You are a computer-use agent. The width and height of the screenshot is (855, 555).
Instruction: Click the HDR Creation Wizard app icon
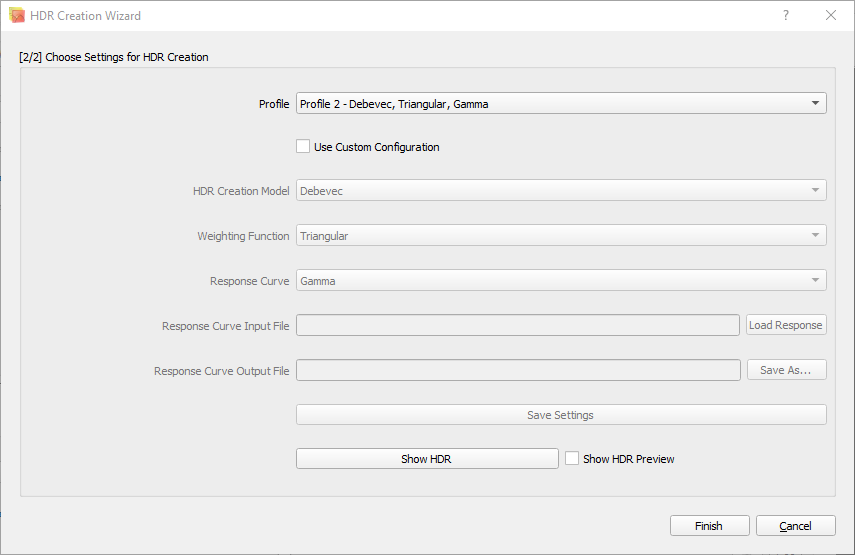[x=17, y=16]
